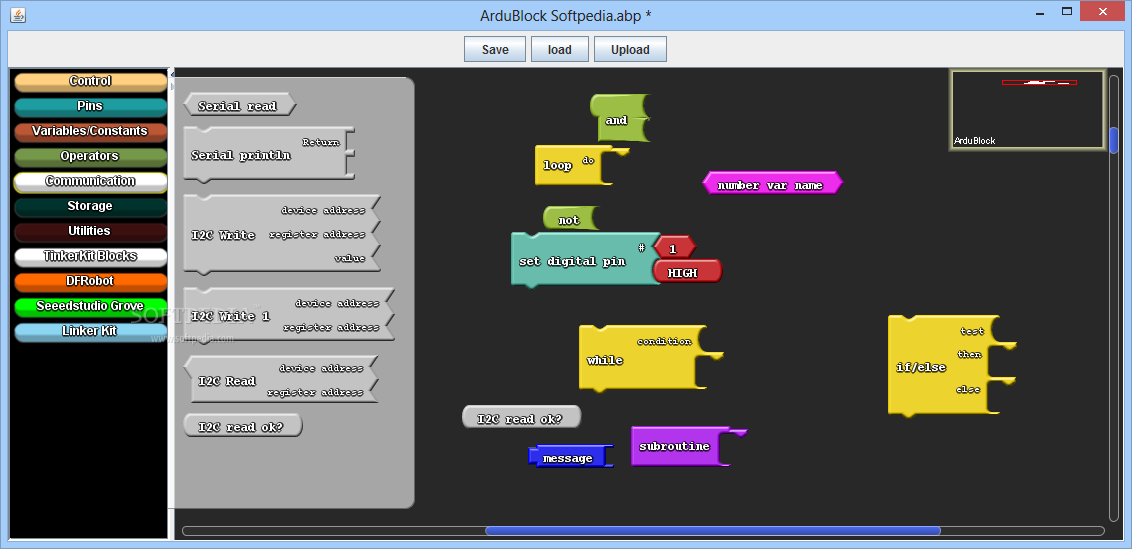Collapse the block drawer with the arrow

tap(172, 73)
